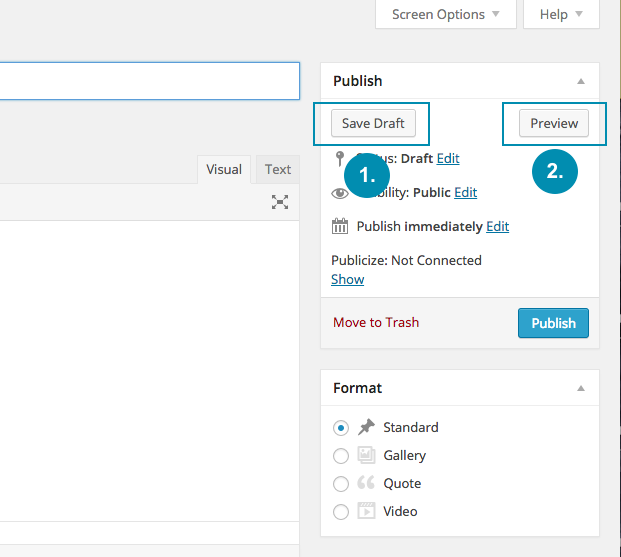Click into the post title field
This screenshot has height=557, width=621.
(x=150, y=81)
